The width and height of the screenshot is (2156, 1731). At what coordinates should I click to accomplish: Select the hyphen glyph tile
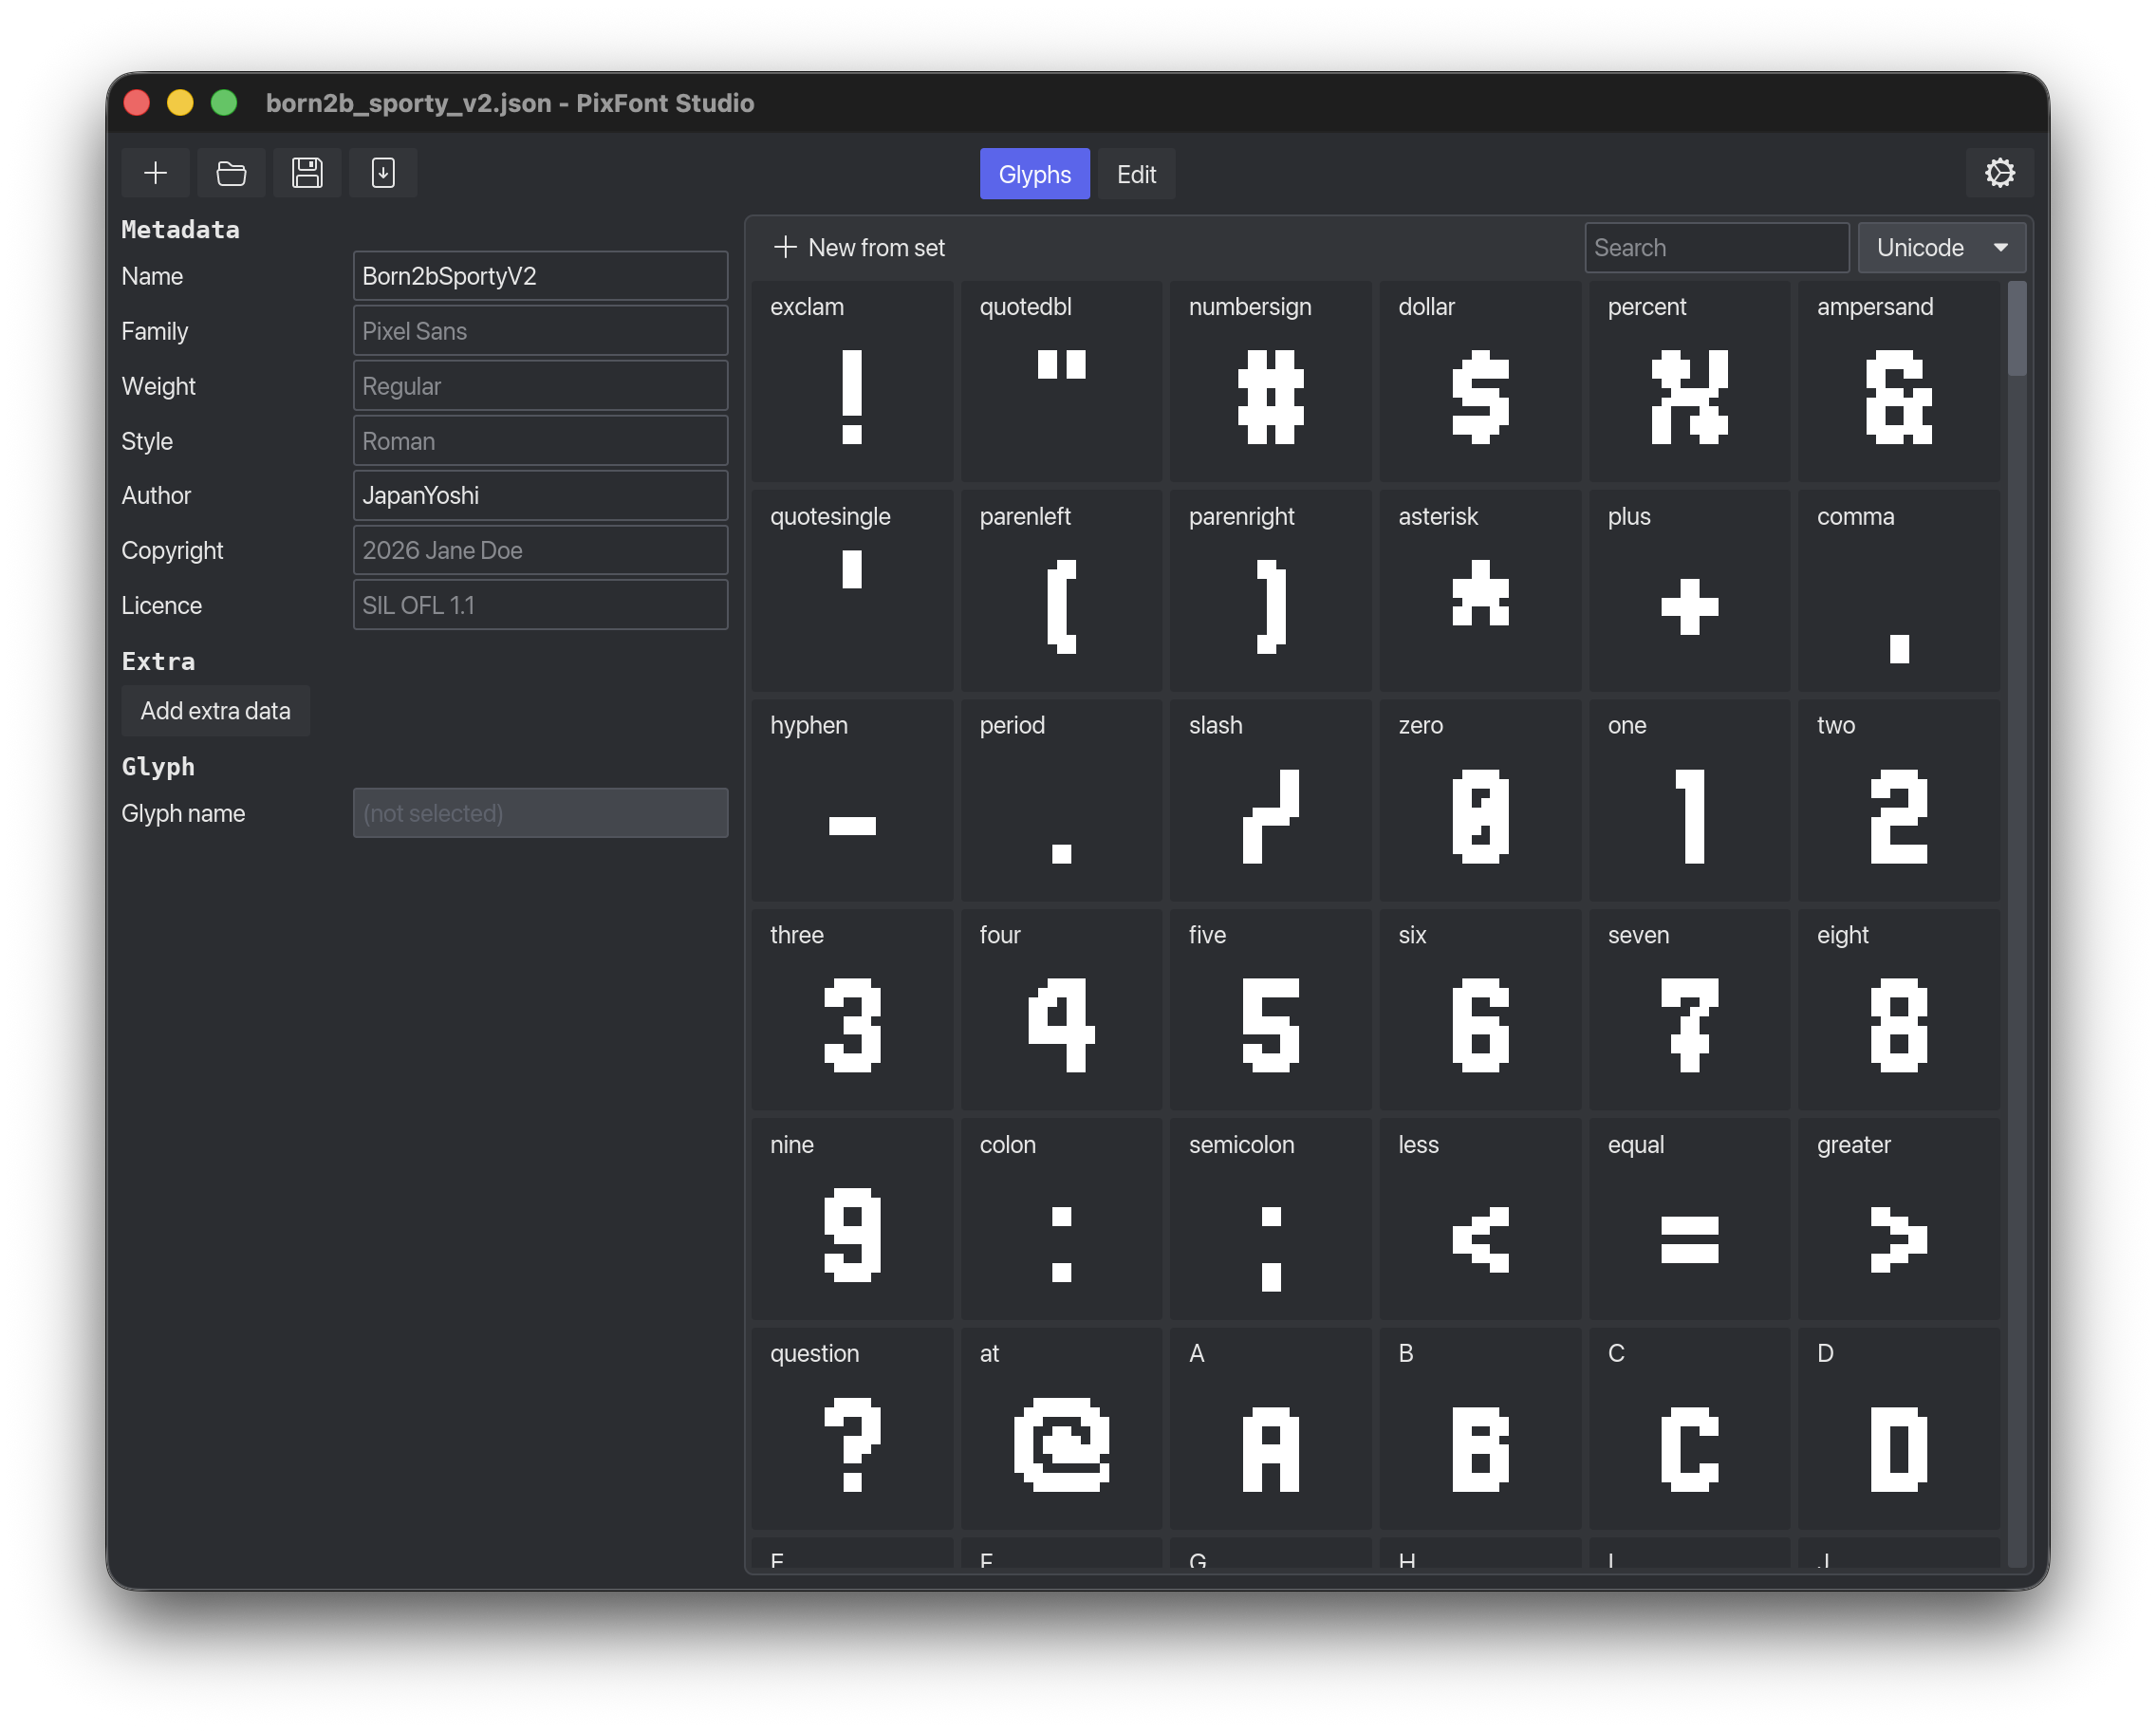pos(852,799)
